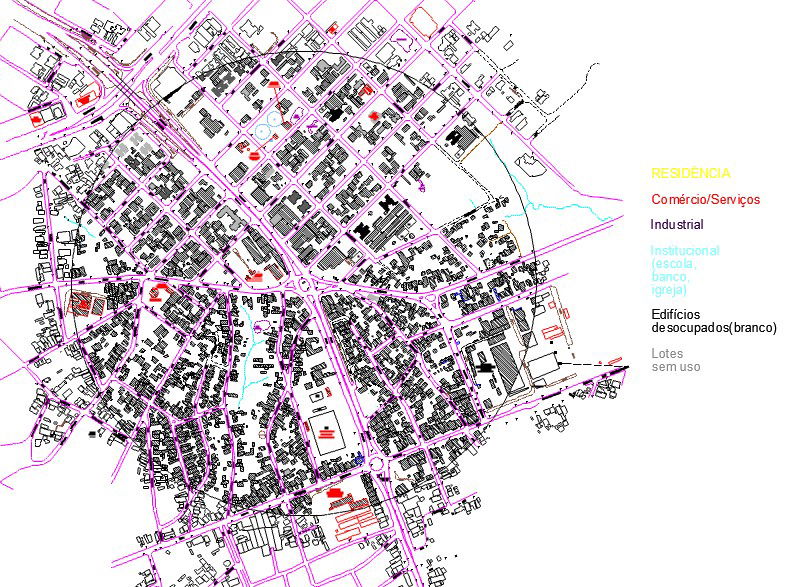The image size is (785, 587).
Task: Select the red outlined rectangle at the map's top edge
Action: point(424,18)
